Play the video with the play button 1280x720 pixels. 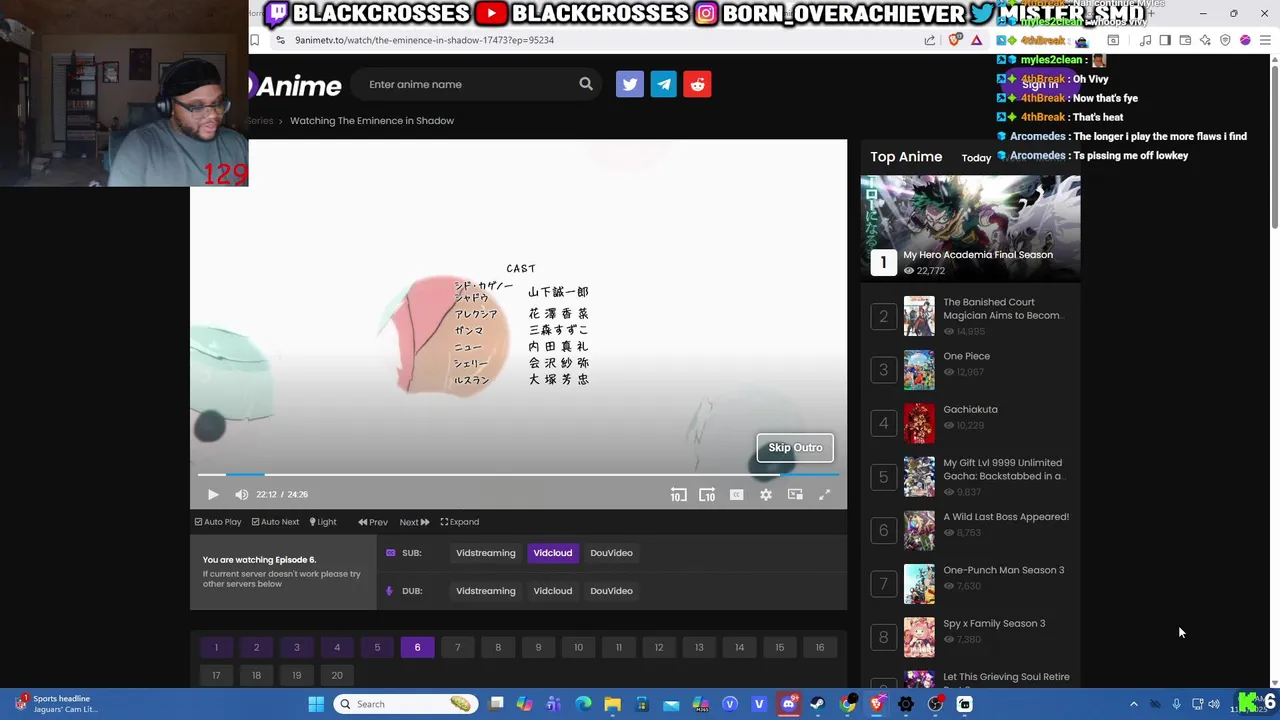[x=213, y=494]
